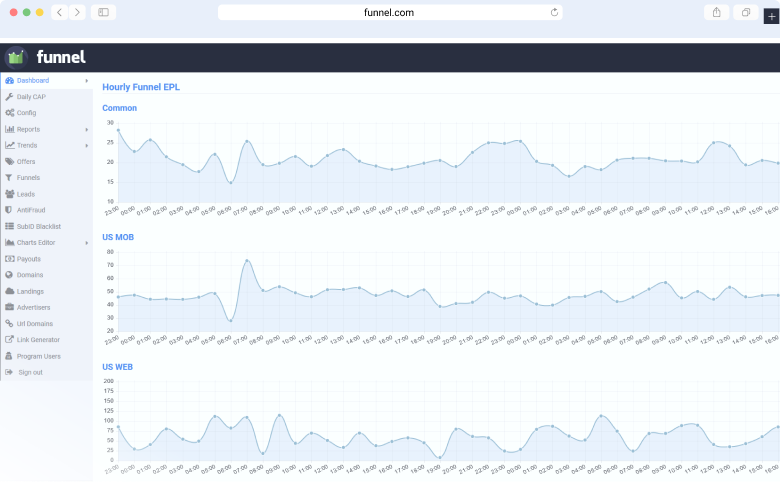Image resolution: width=780 pixels, height=482 pixels.
Task: Click the Sign out link
Action: 30,372
